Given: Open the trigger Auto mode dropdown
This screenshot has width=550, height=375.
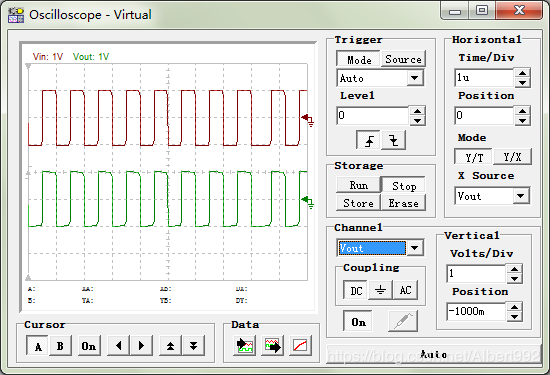Looking at the screenshot, I should 415,78.
